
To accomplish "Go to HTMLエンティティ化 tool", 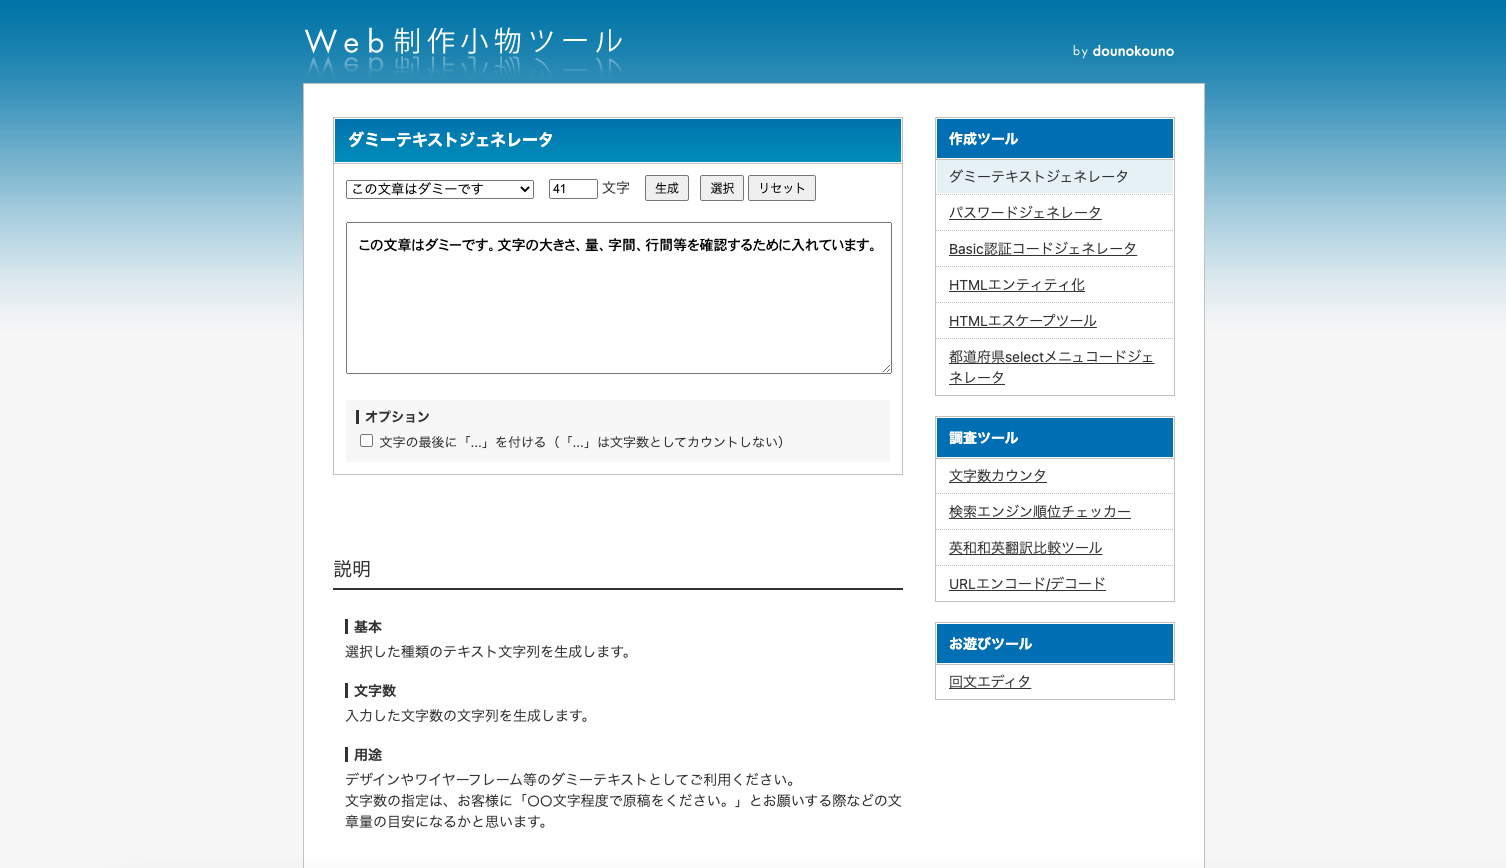I will [x=1016, y=285].
